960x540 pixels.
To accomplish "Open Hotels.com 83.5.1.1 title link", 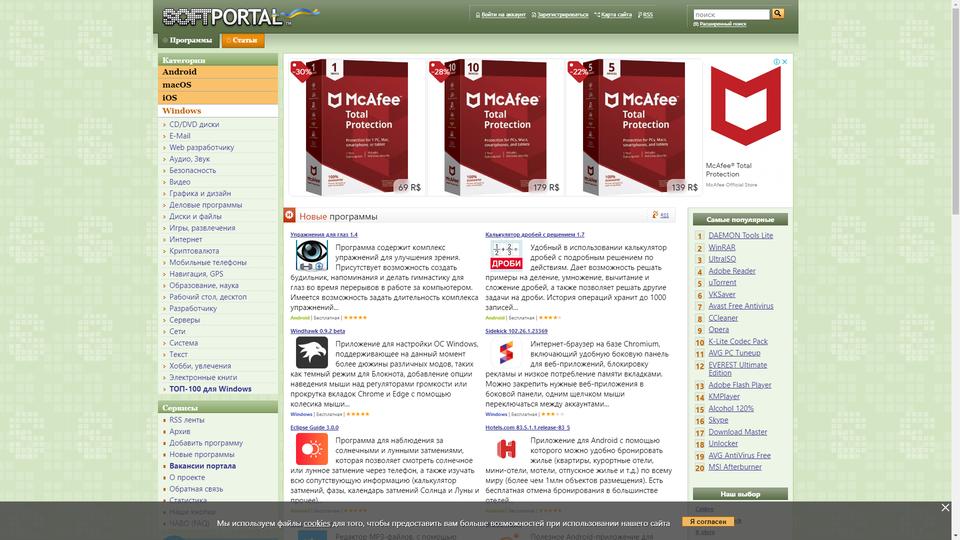I will tap(527, 428).
